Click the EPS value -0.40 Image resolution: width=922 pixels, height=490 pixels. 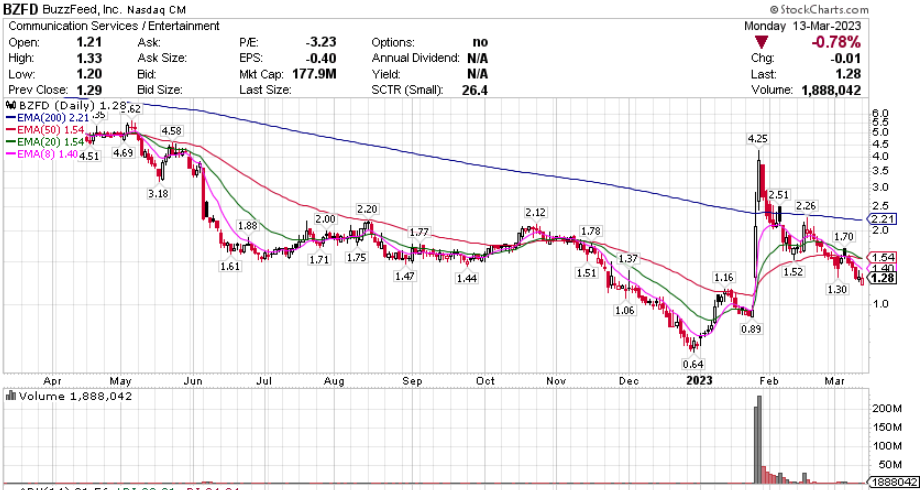321,58
